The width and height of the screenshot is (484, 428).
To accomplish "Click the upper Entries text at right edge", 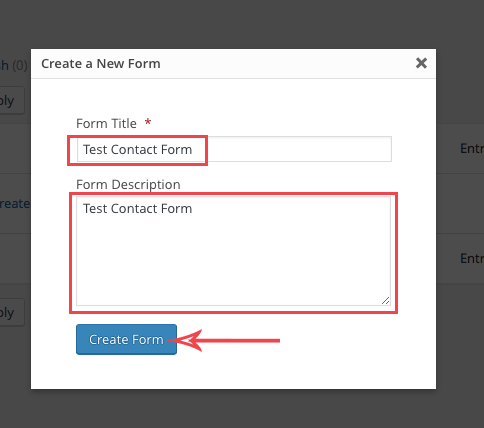I will (x=472, y=149).
